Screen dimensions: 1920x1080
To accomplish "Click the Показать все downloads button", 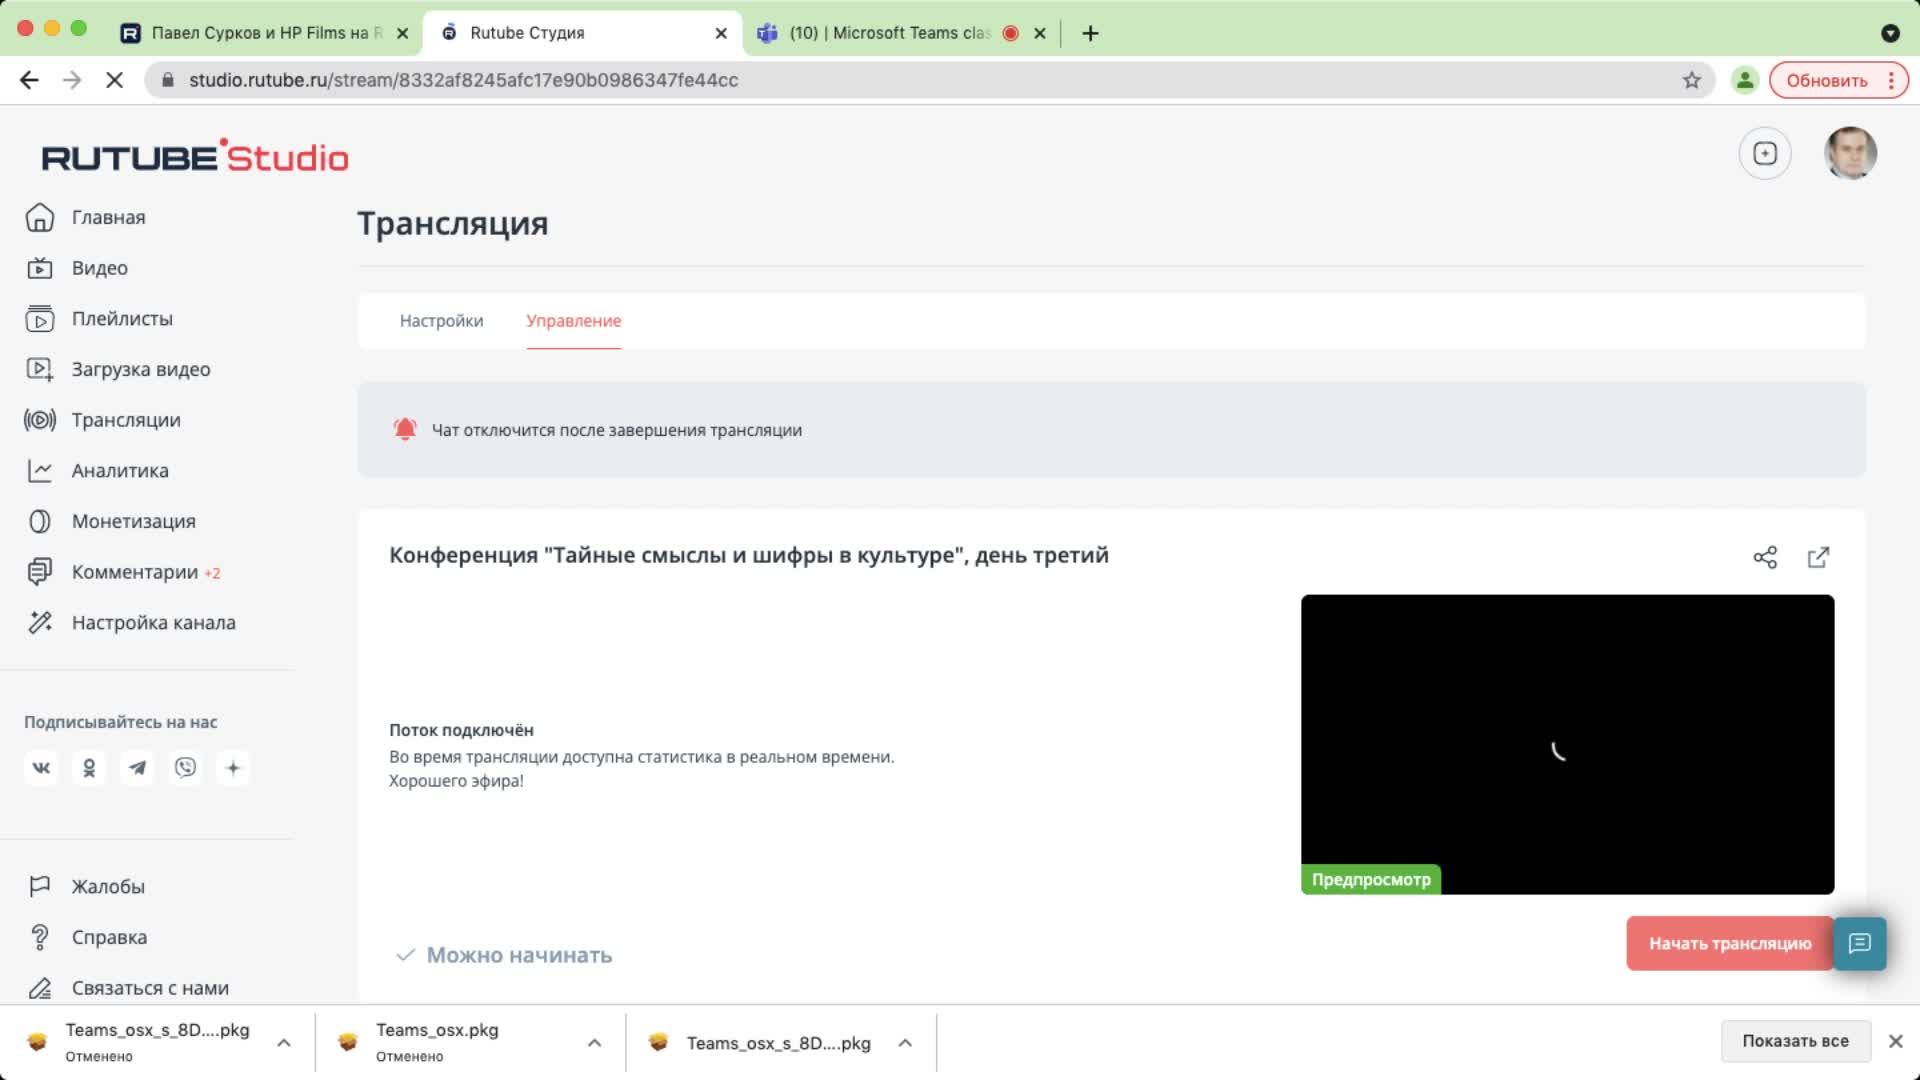I will (1794, 1041).
